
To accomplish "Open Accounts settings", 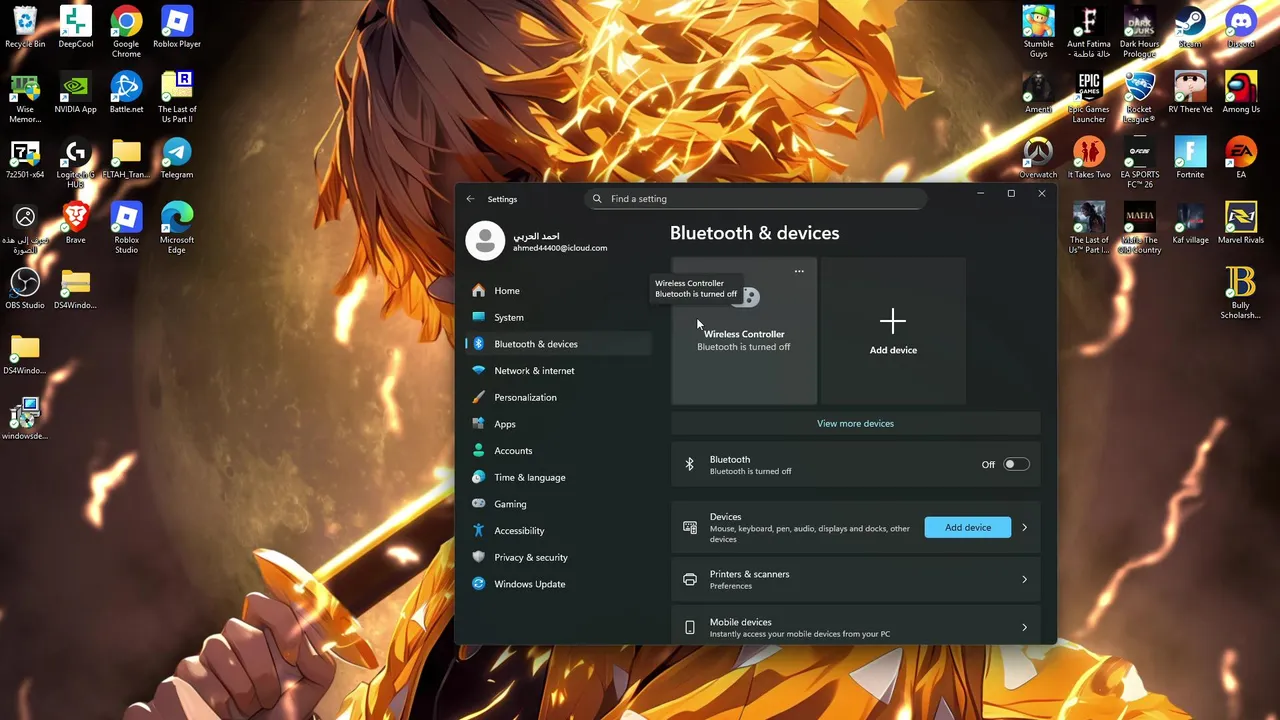I will coord(558,451).
